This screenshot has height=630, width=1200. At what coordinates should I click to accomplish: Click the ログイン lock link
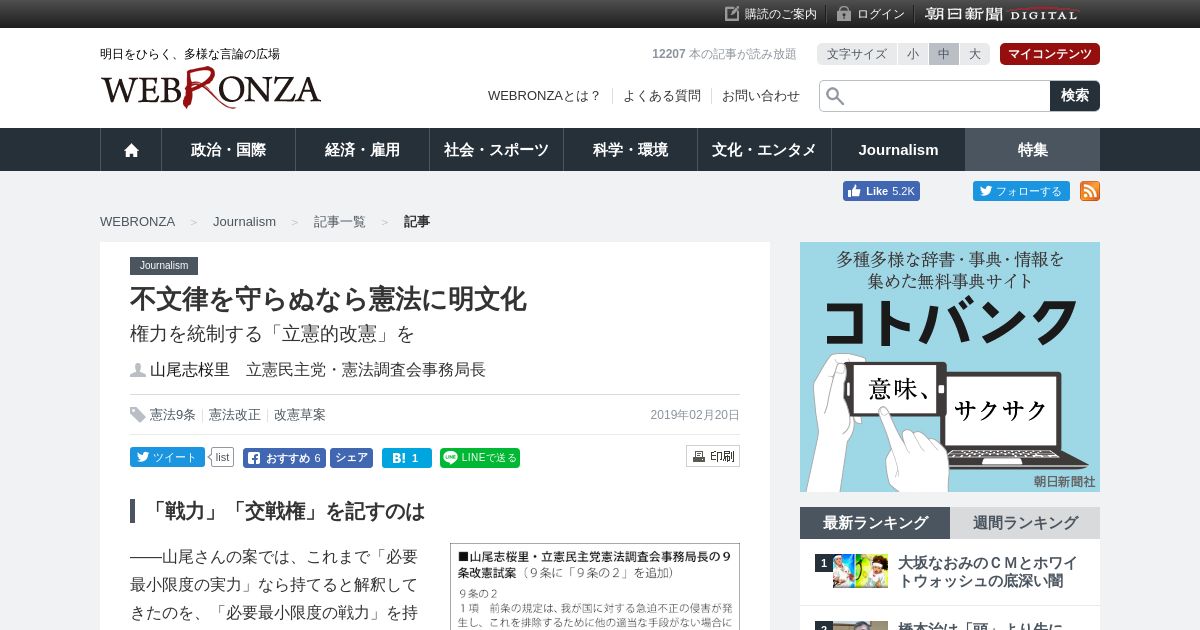pos(871,14)
